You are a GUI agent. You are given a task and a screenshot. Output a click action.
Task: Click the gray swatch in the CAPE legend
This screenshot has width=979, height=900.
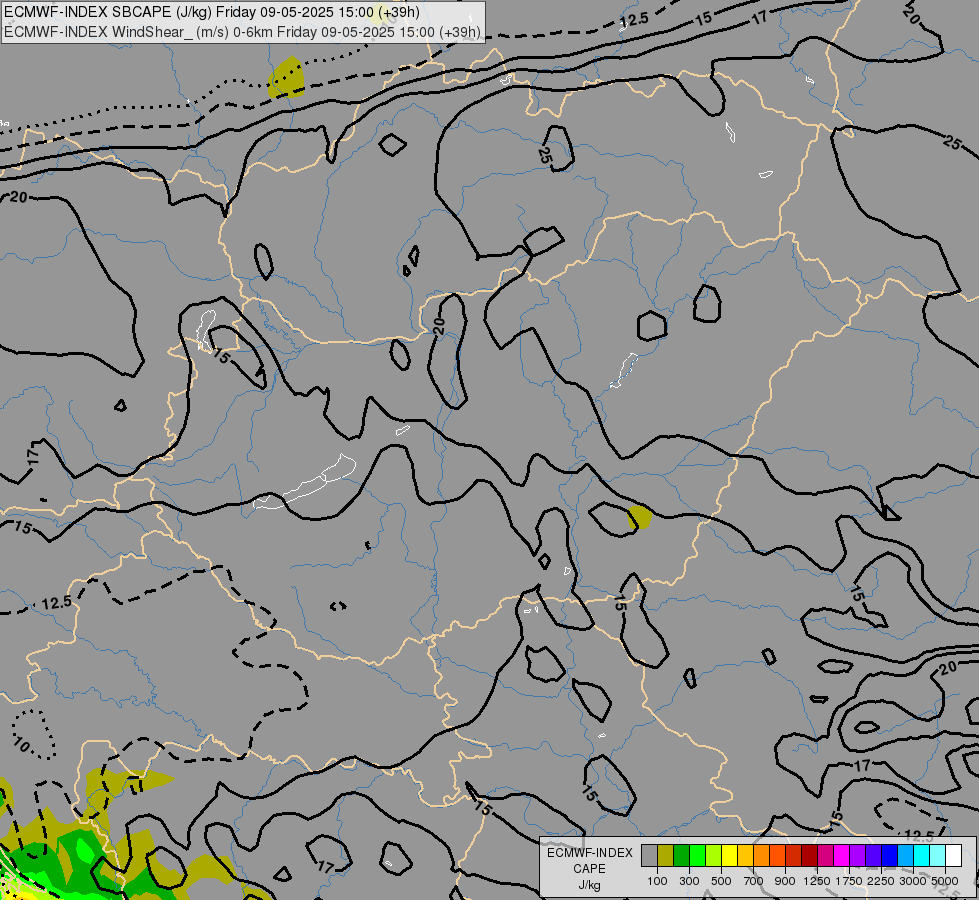pos(649,856)
